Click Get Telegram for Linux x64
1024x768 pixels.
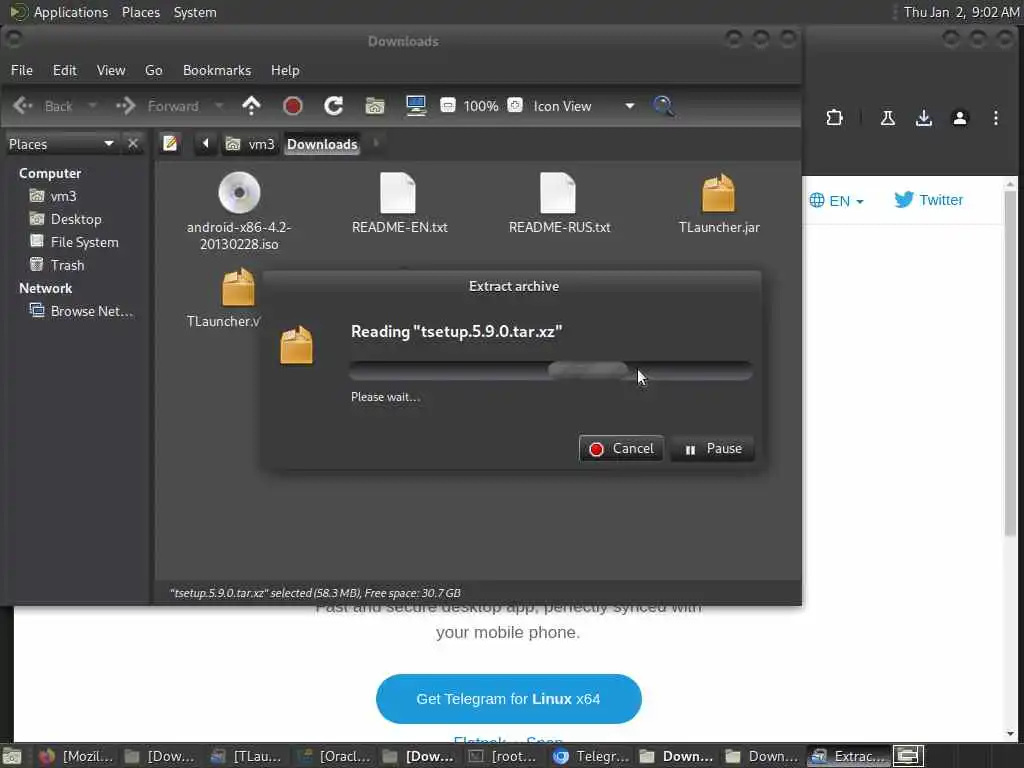click(509, 699)
